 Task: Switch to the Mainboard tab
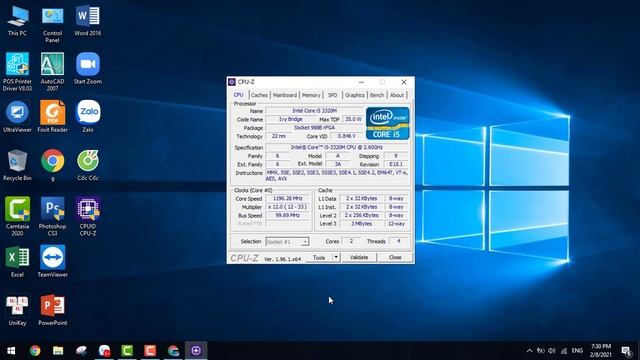click(285, 95)
